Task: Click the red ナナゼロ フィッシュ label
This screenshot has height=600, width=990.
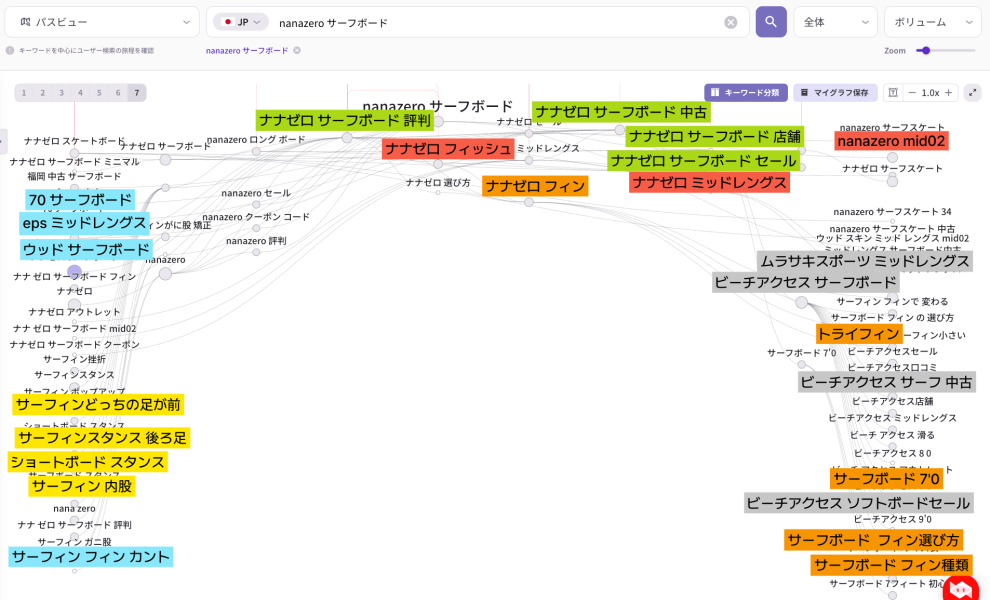Action: [x=448, y=149]
